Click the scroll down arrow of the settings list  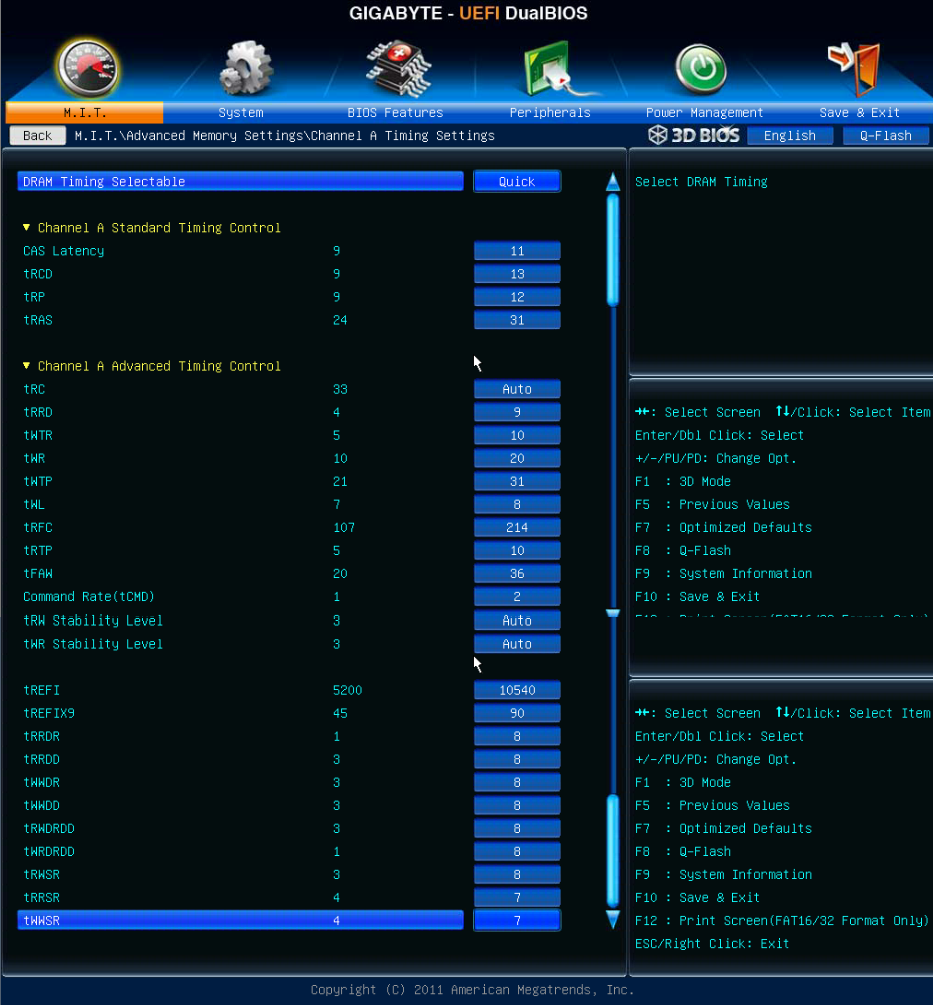[613, 920]
